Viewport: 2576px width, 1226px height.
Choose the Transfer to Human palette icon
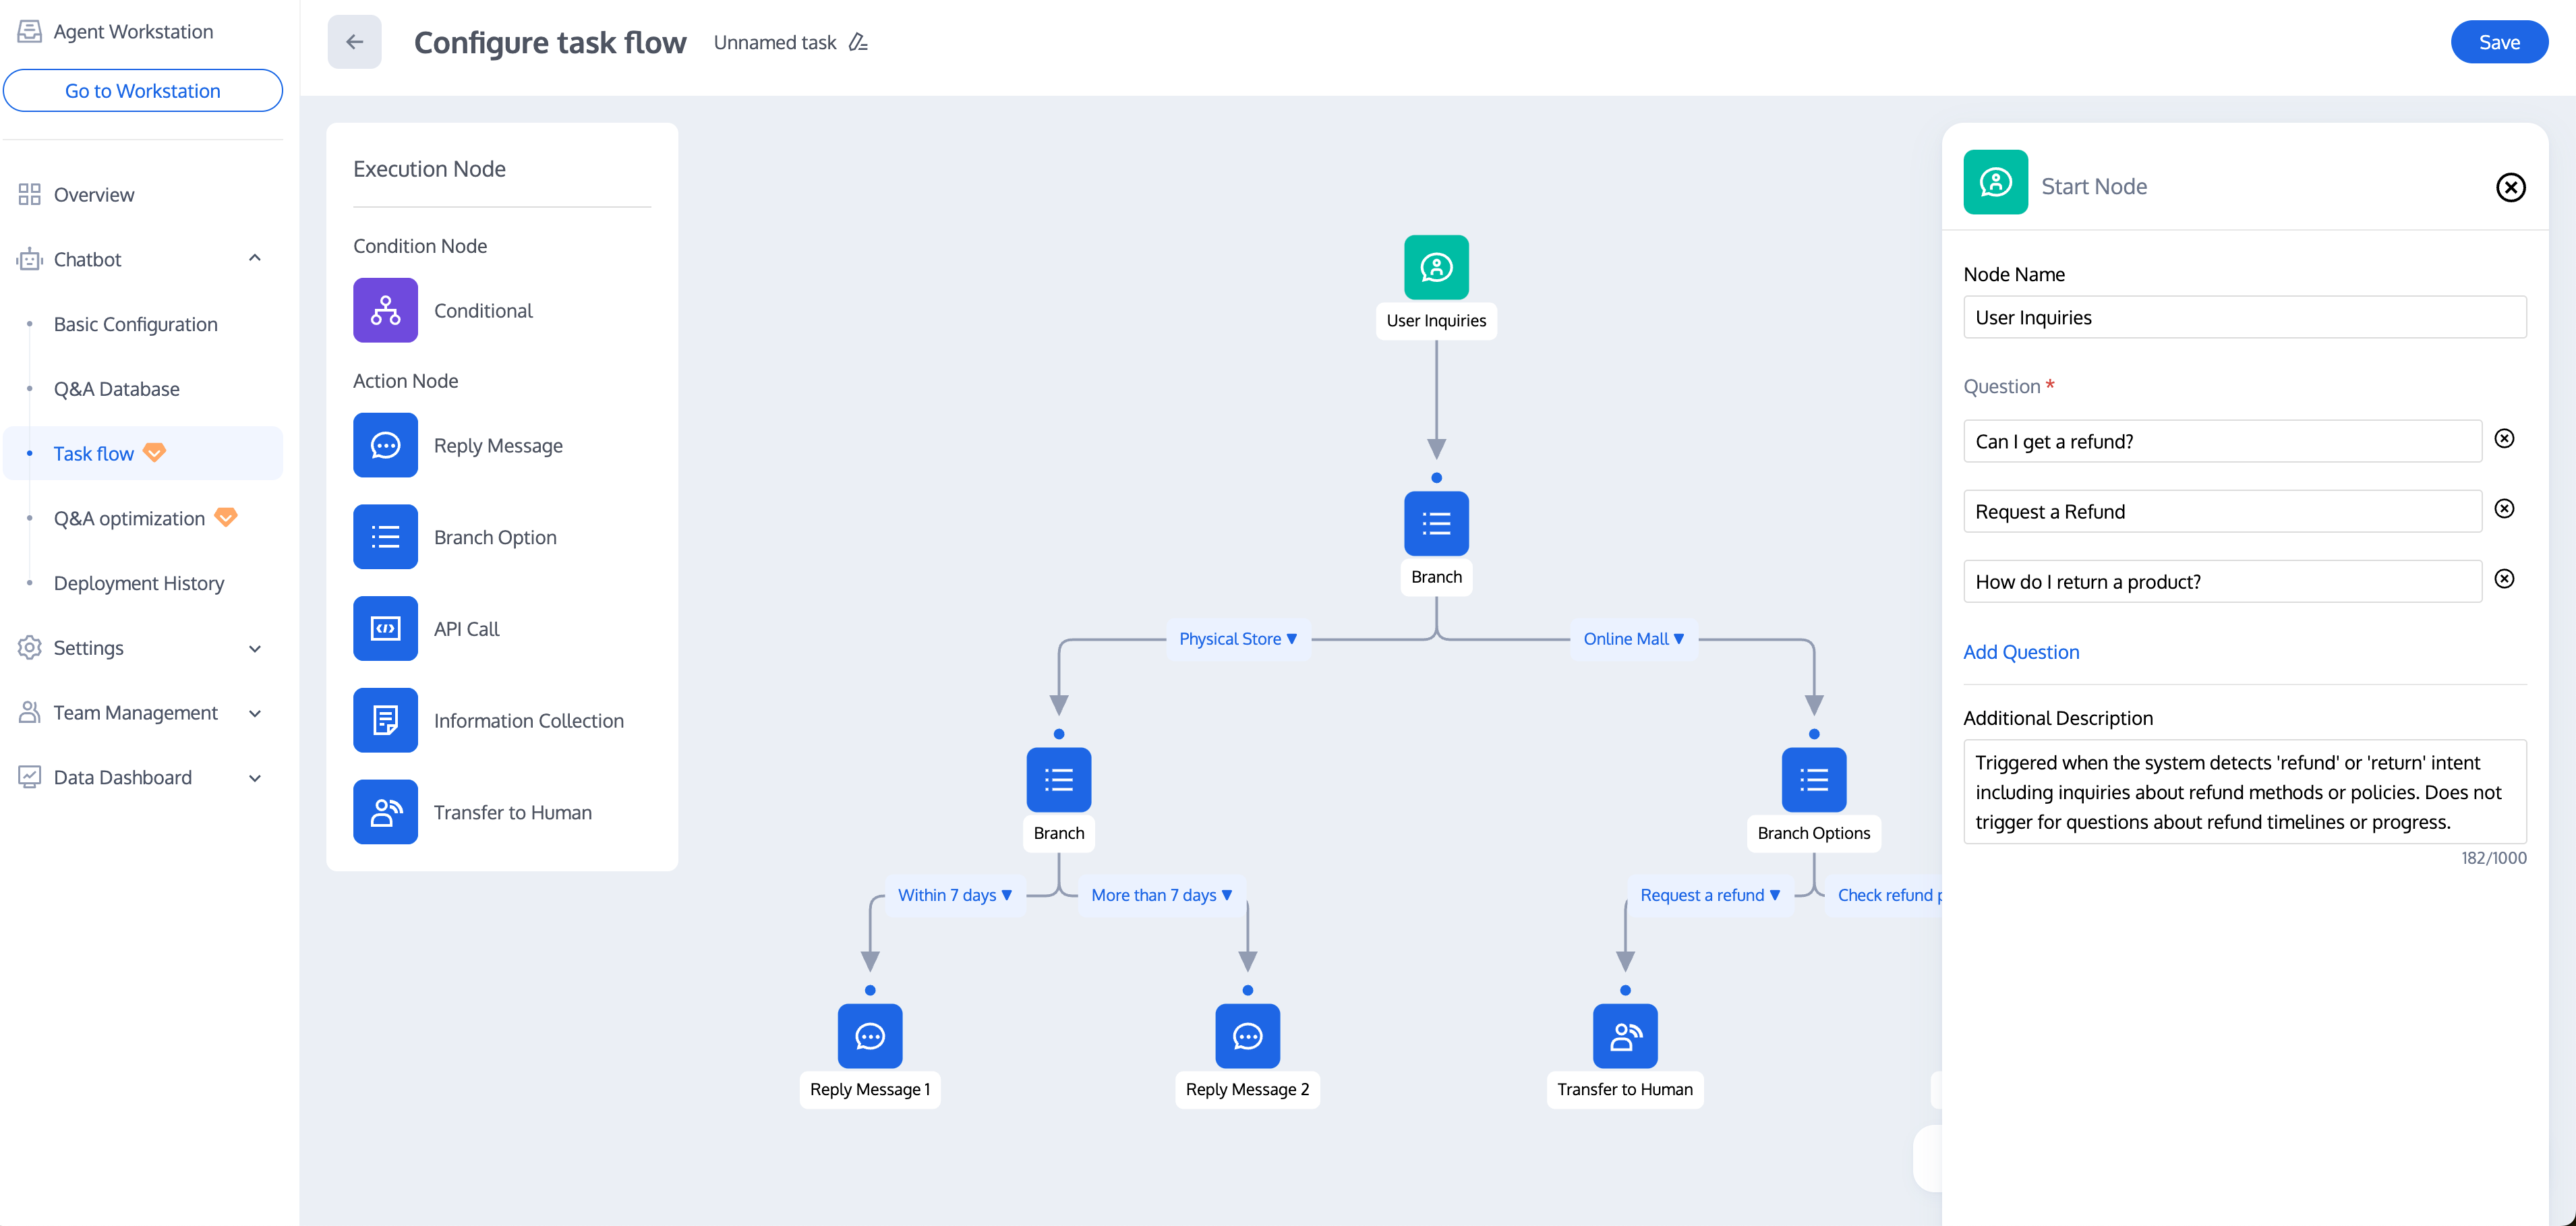coord(385,812)
